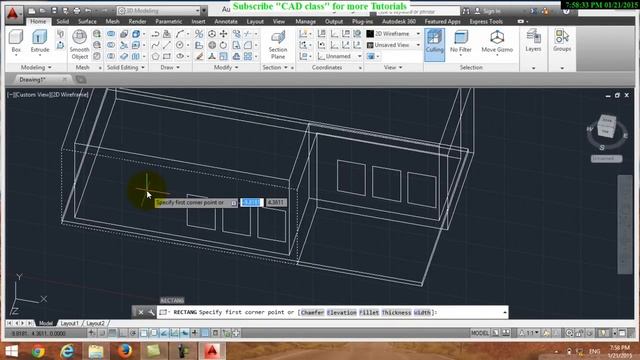This screenshot has width=640, height=360.
Task: Open the workspace dropdown in title bar
Action: click(x=158, y=11)
